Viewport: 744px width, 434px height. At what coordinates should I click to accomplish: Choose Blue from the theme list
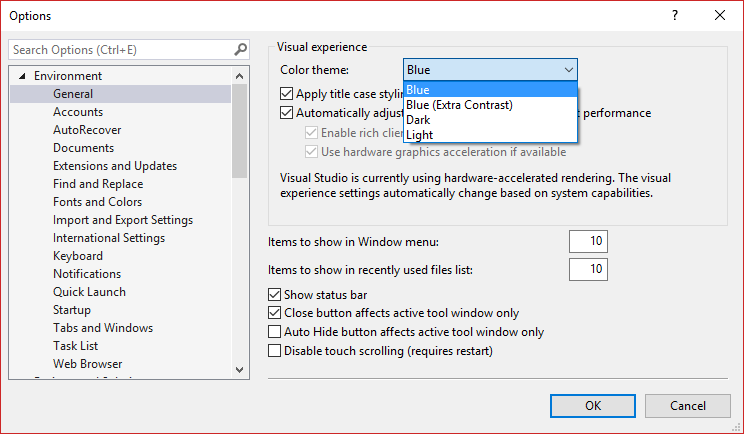tap(490, 90)
